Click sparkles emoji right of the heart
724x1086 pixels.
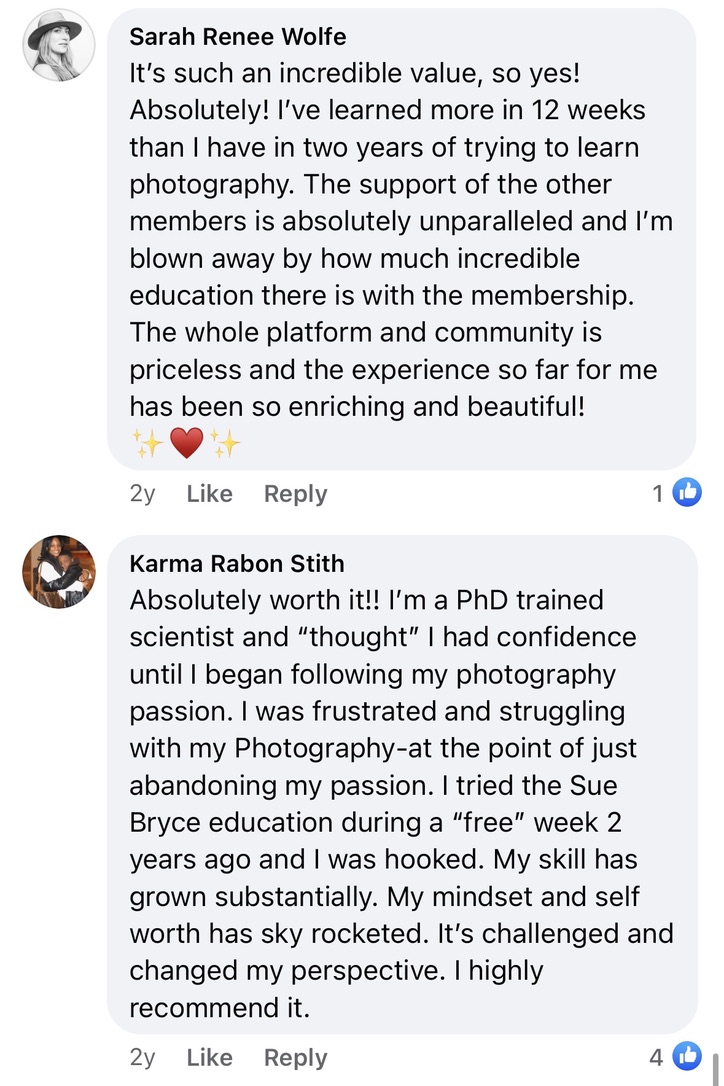point(227,442)
